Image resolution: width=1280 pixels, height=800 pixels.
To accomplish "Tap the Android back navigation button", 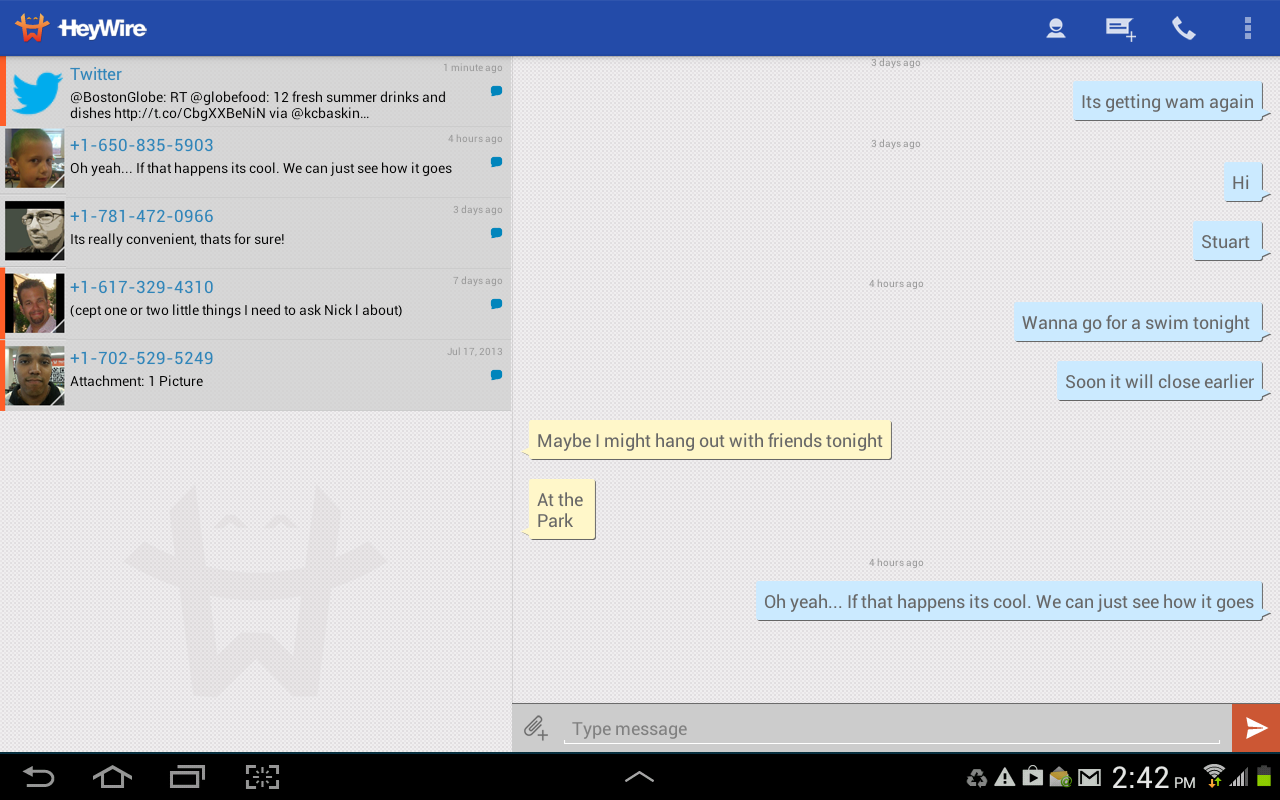I will [39, 777].
